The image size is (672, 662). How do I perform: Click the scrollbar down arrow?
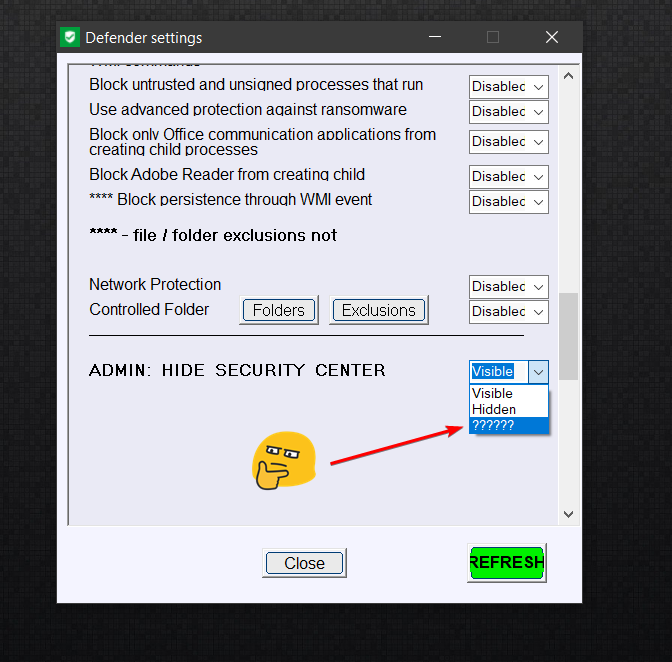click(568, 514)
